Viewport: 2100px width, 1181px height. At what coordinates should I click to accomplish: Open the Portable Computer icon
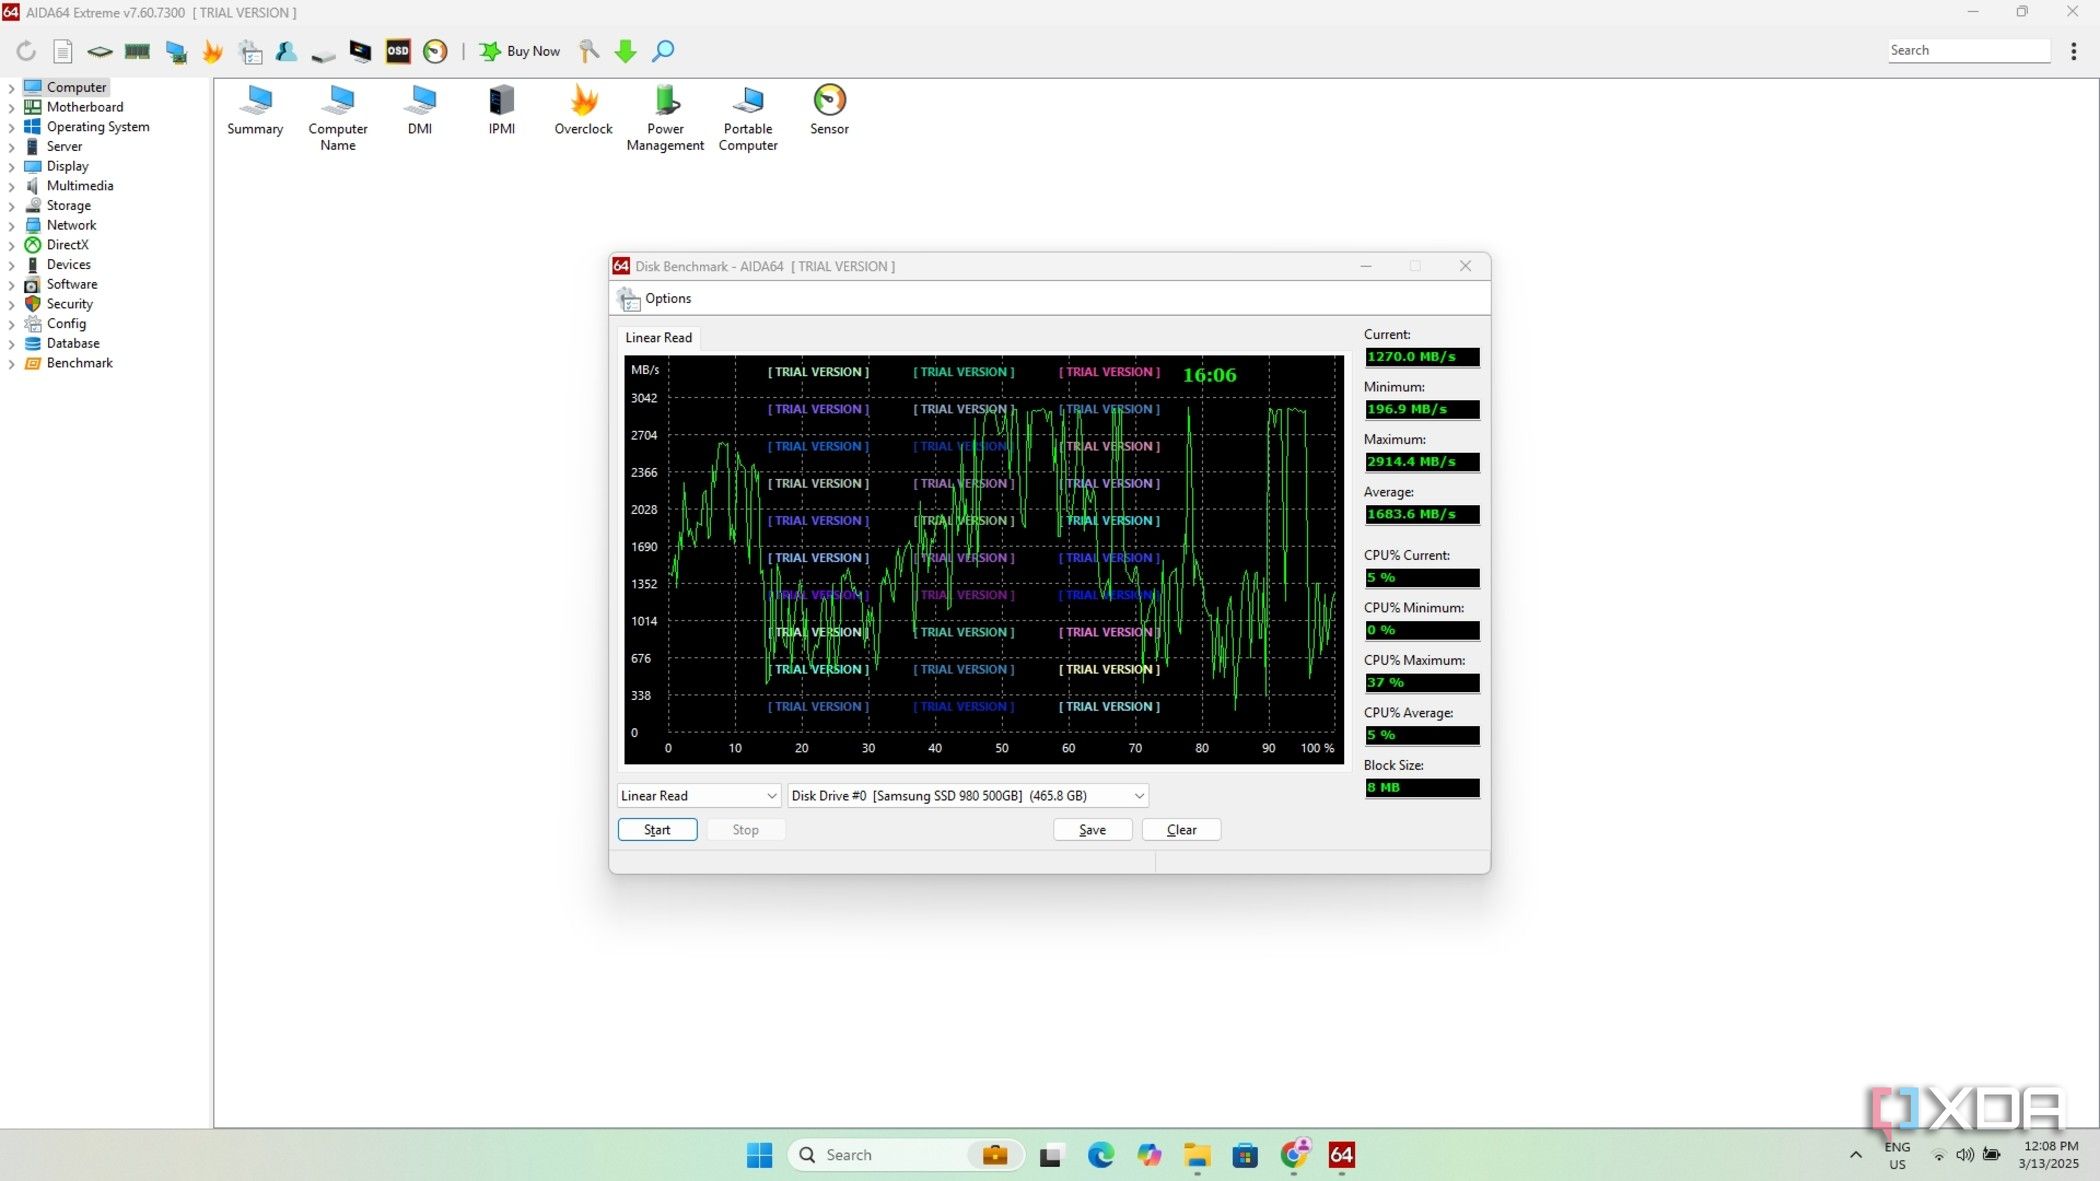pyautogui.click(x=748, y=118)
